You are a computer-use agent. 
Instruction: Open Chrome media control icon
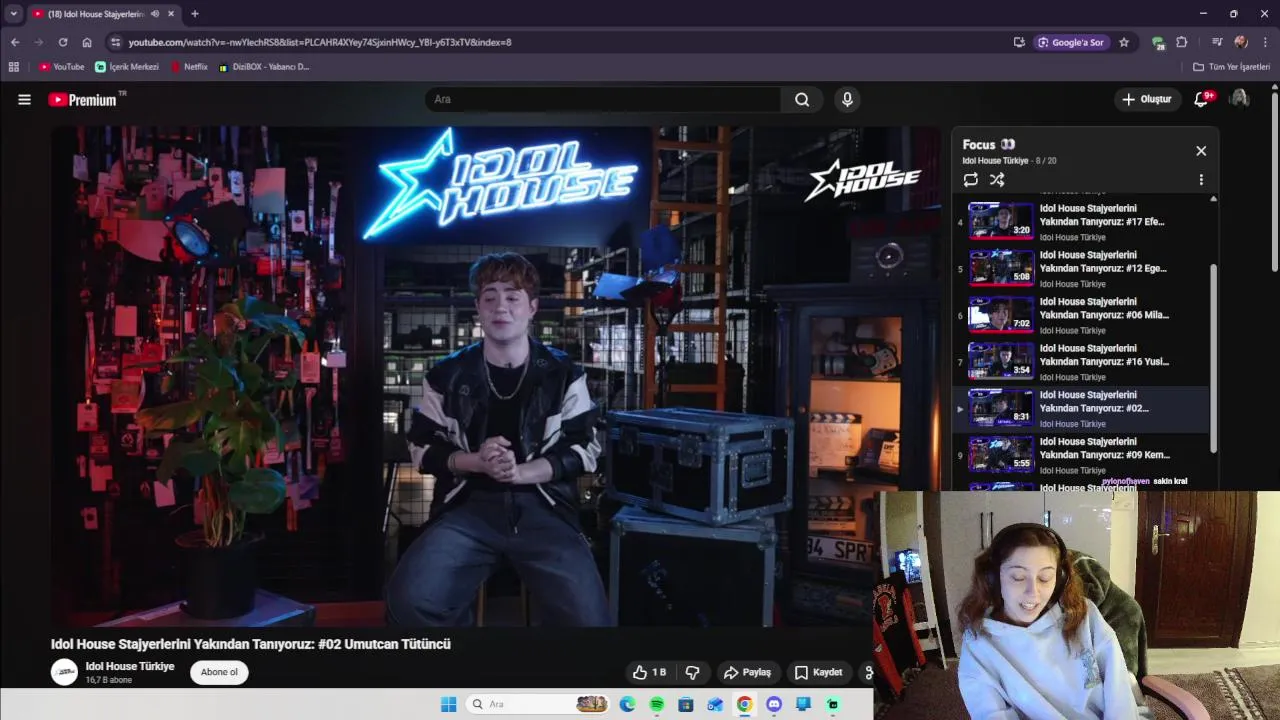pyautogui.click(x=1217, y=42)
